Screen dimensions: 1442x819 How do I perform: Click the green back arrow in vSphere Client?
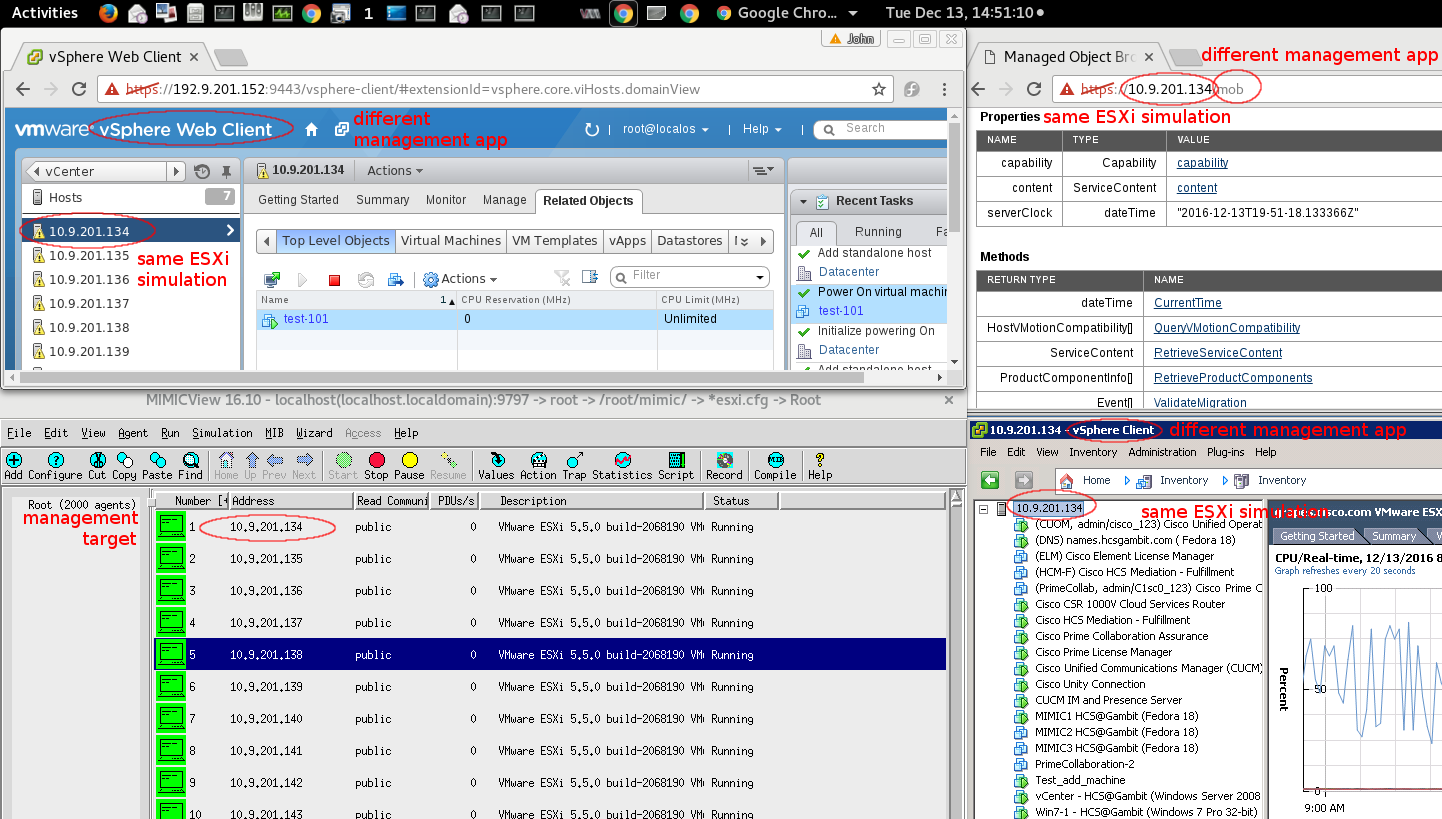coord(990,480)
